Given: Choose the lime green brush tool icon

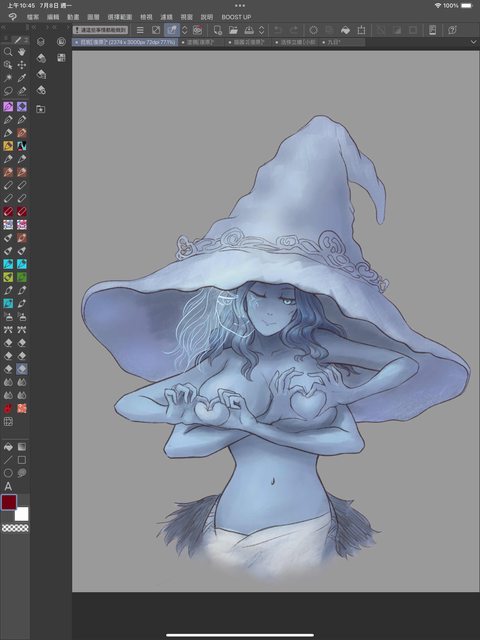Looking at the screenshot, I should [x=8, y=277].
